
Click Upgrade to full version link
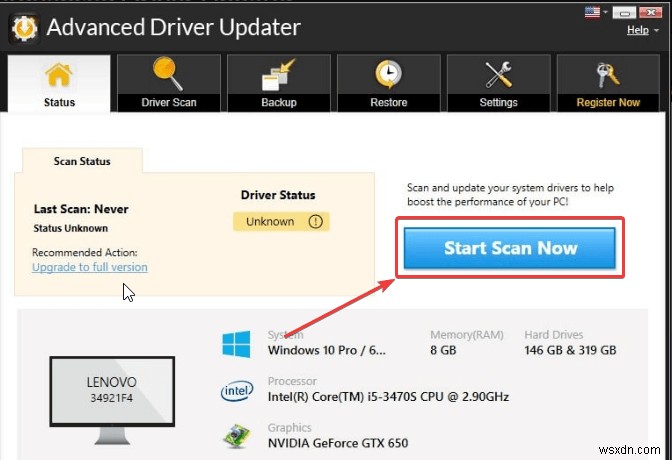(90, 267)
